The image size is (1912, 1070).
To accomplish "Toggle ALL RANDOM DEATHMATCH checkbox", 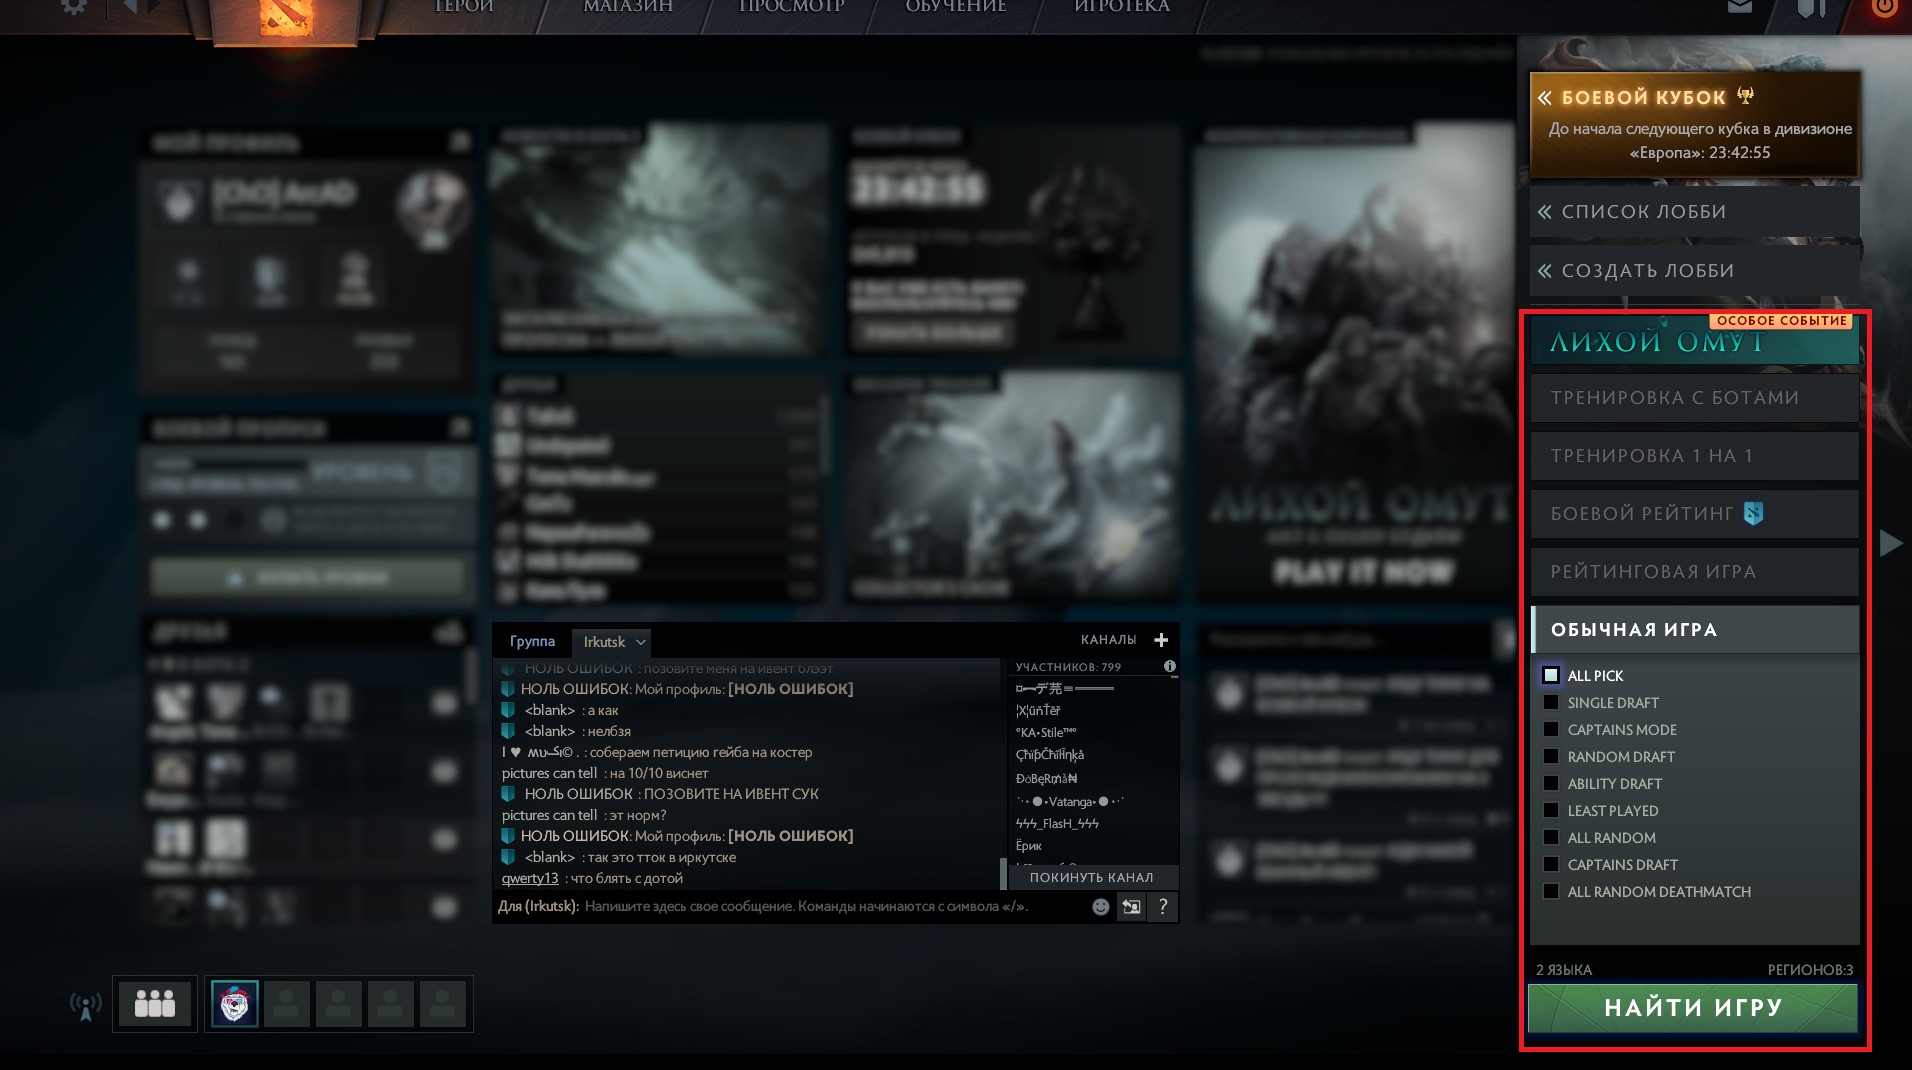I will [1551, 892].
